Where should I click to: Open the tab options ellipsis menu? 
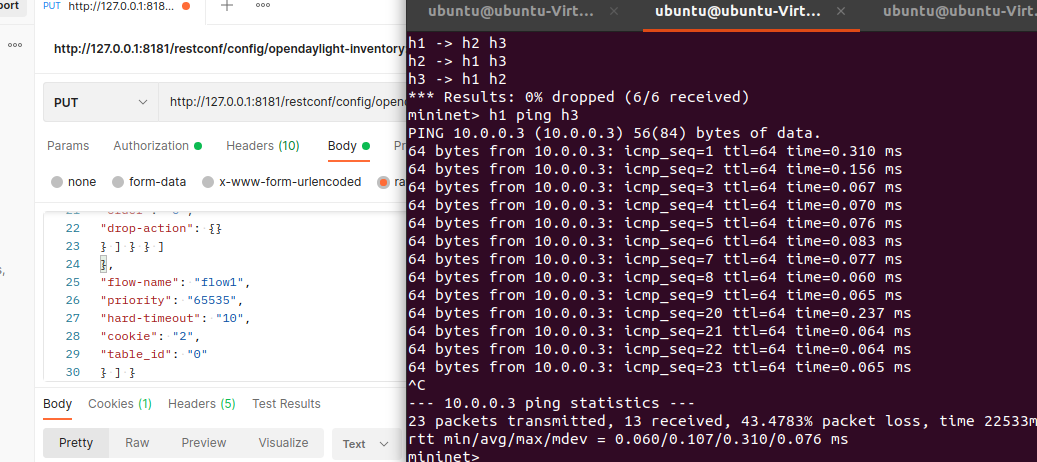pyautogui.click(x=263, y=5)
